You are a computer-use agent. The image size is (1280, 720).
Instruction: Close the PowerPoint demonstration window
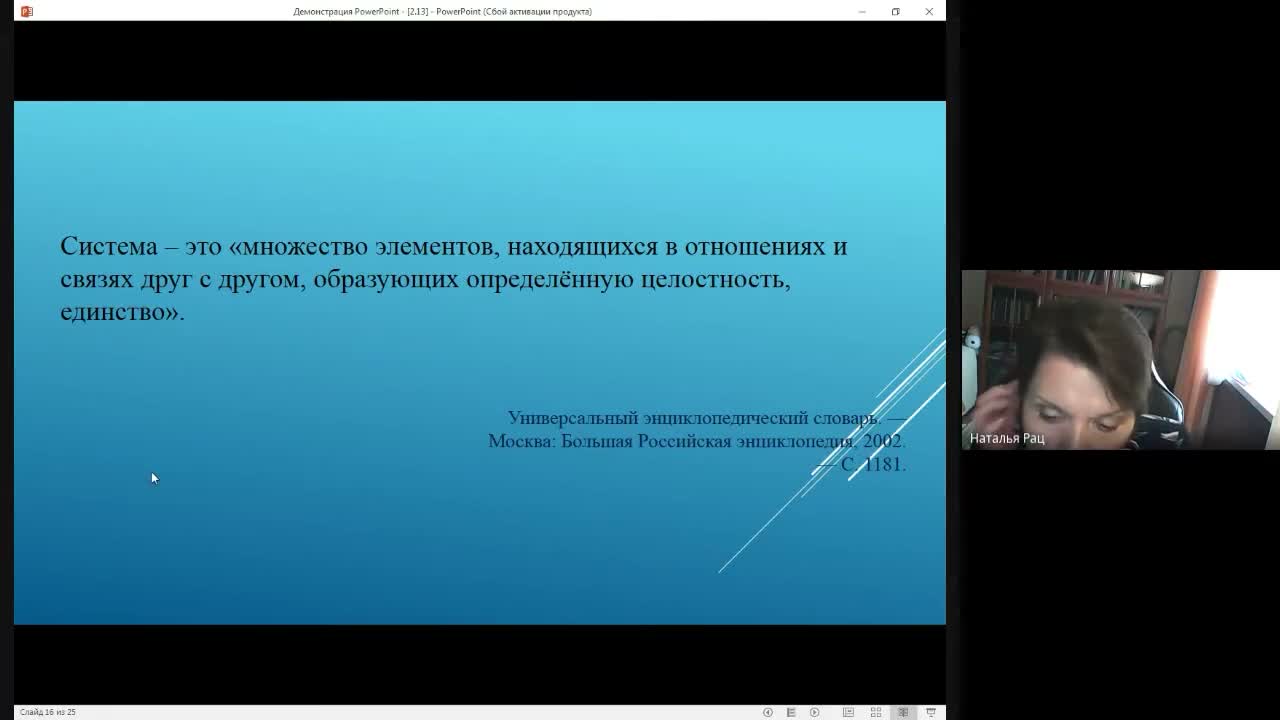click(929, 11)
